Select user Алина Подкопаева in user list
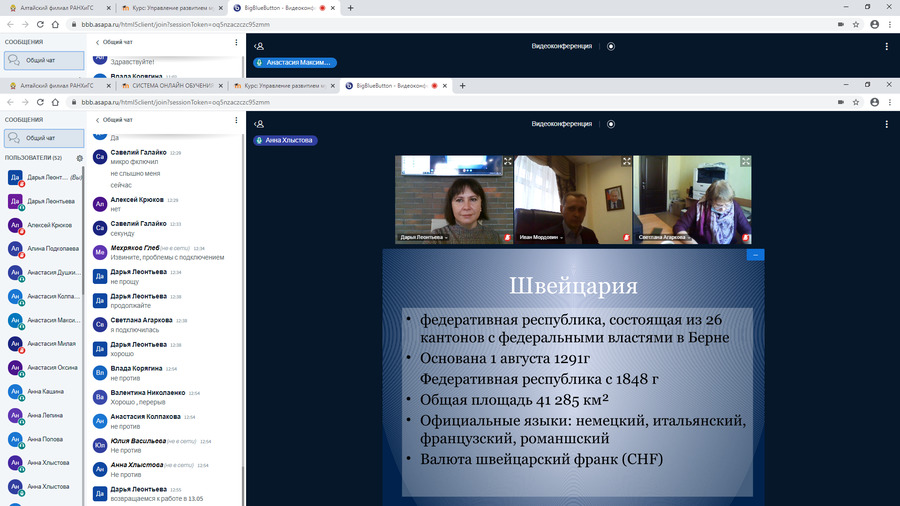The height and width of the screenshot is (506, 900). pyautogui.click(x=44, y=249)
